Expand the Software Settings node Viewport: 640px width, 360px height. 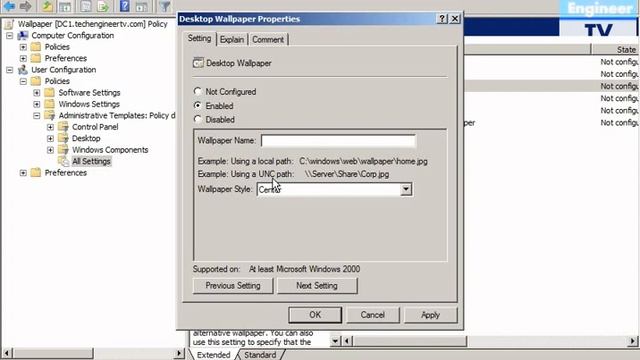click(x=37, y=93)
